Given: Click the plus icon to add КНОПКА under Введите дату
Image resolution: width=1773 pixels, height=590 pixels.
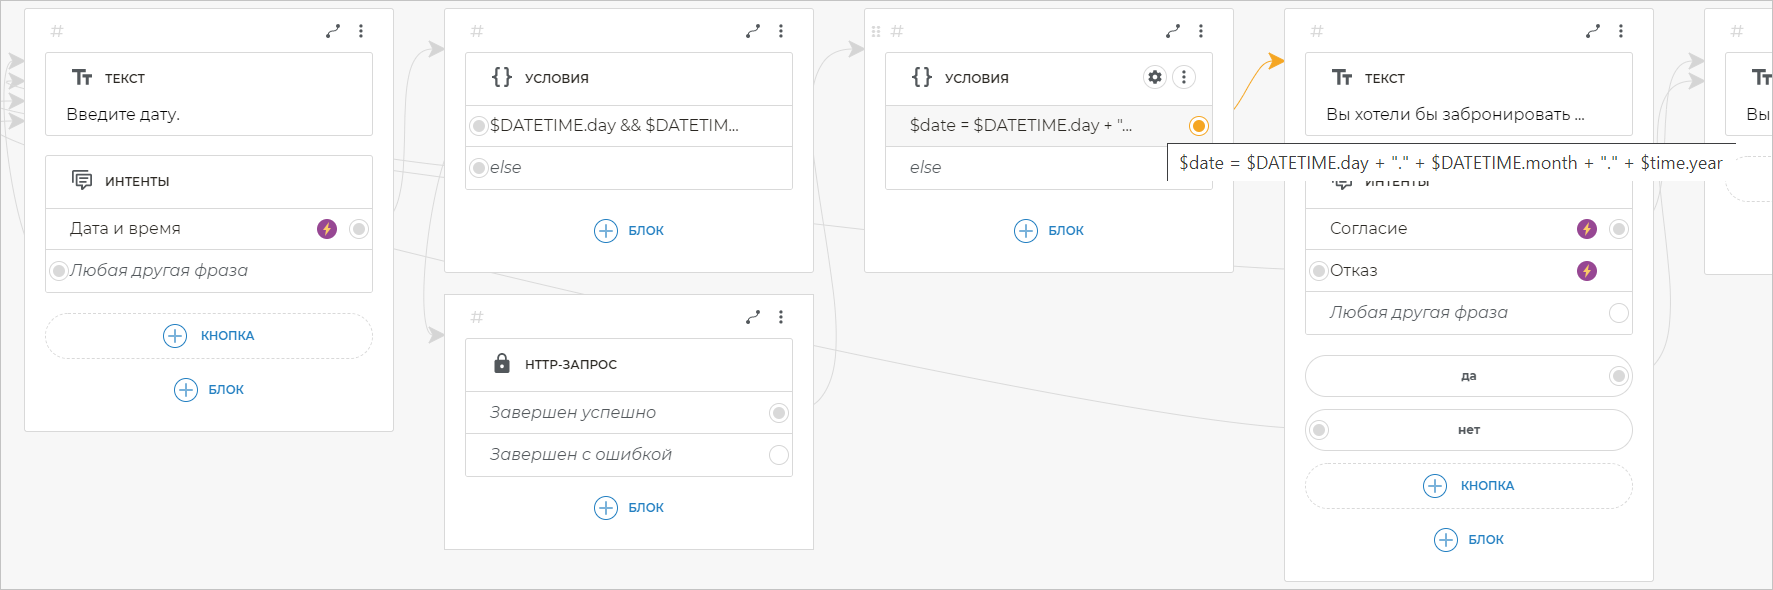Looking at the screenshot, I should 175,336.
